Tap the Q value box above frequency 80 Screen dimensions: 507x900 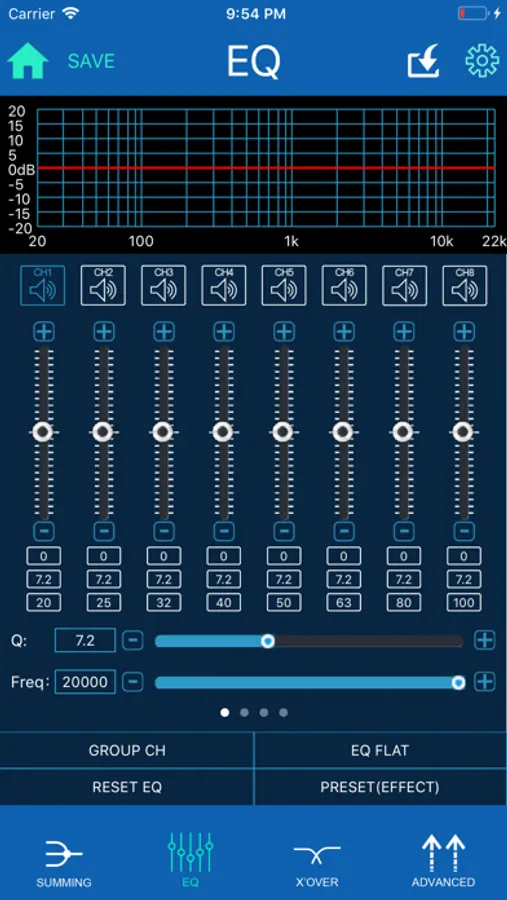[x=404, y=580]
